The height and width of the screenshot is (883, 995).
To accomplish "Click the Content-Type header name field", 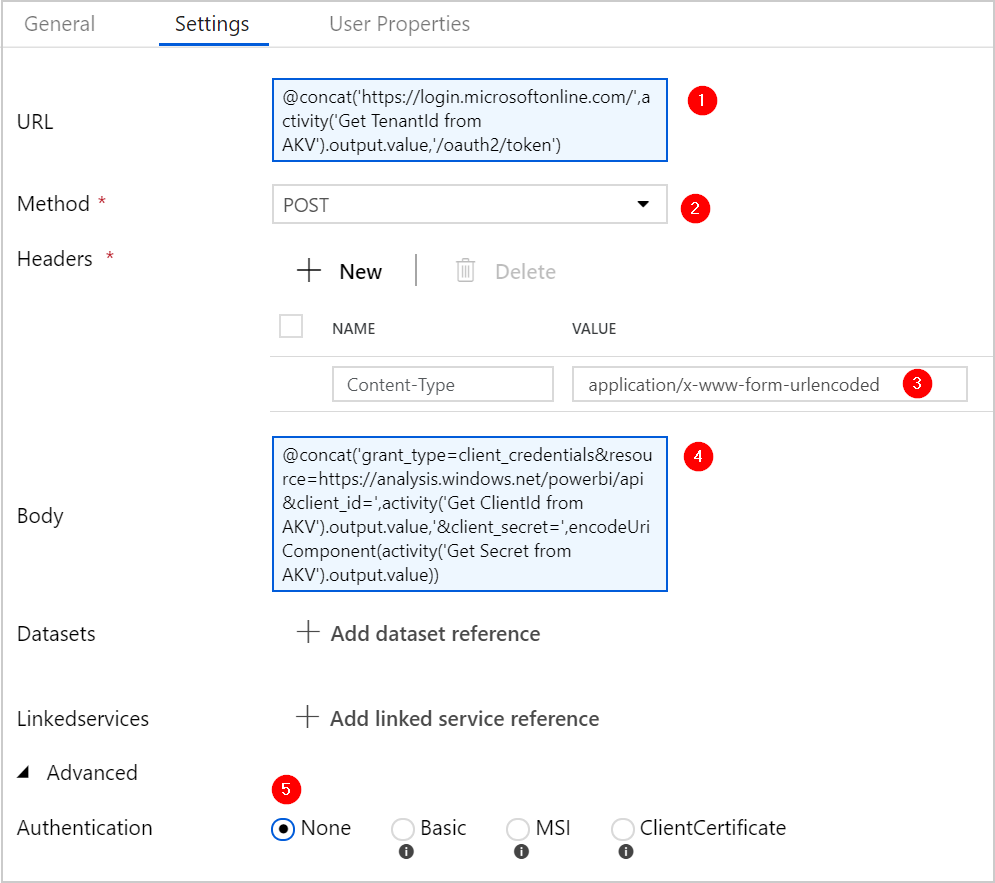I will (x=443, y=384).
